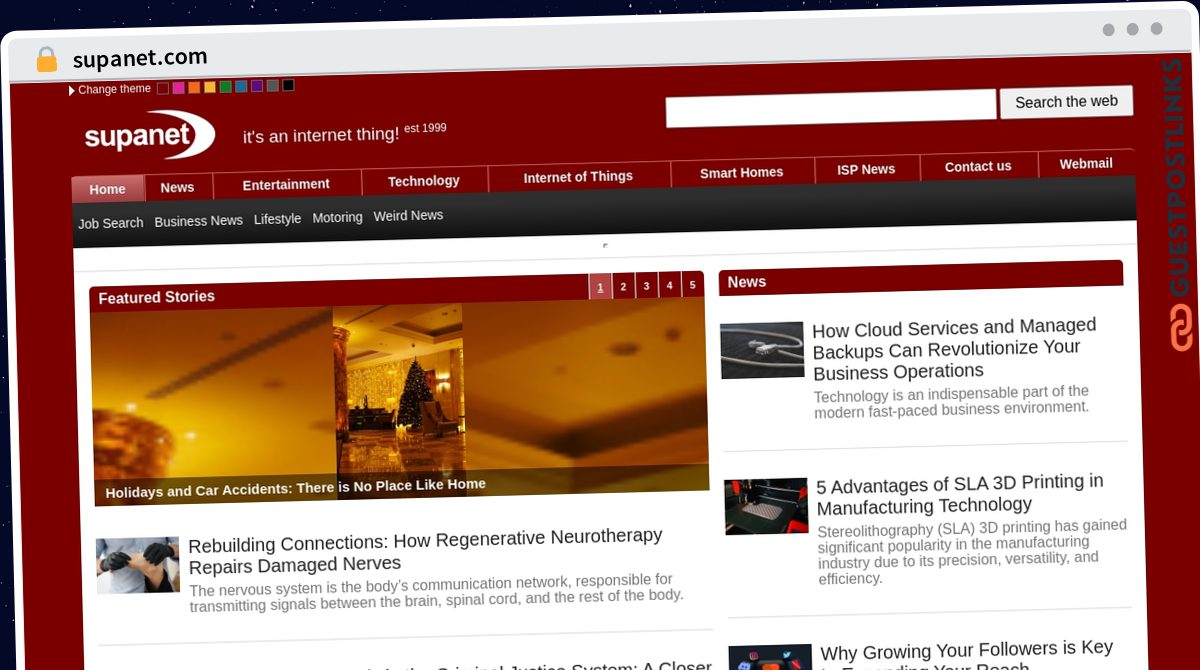This screenshot has height=670, width=1200.
Task: Choose the yellow theme swatch
Action: (210, 87)
